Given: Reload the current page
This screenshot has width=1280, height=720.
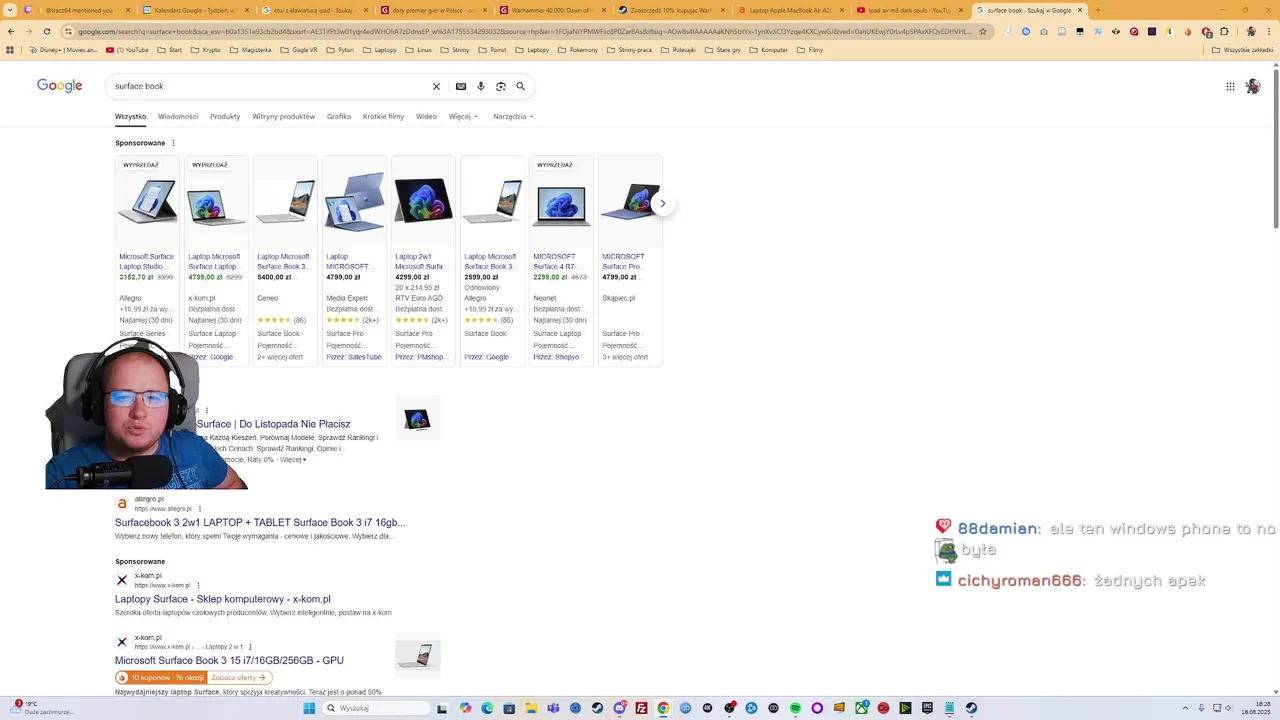Looking at the screenshot, I should click(47, 31).
